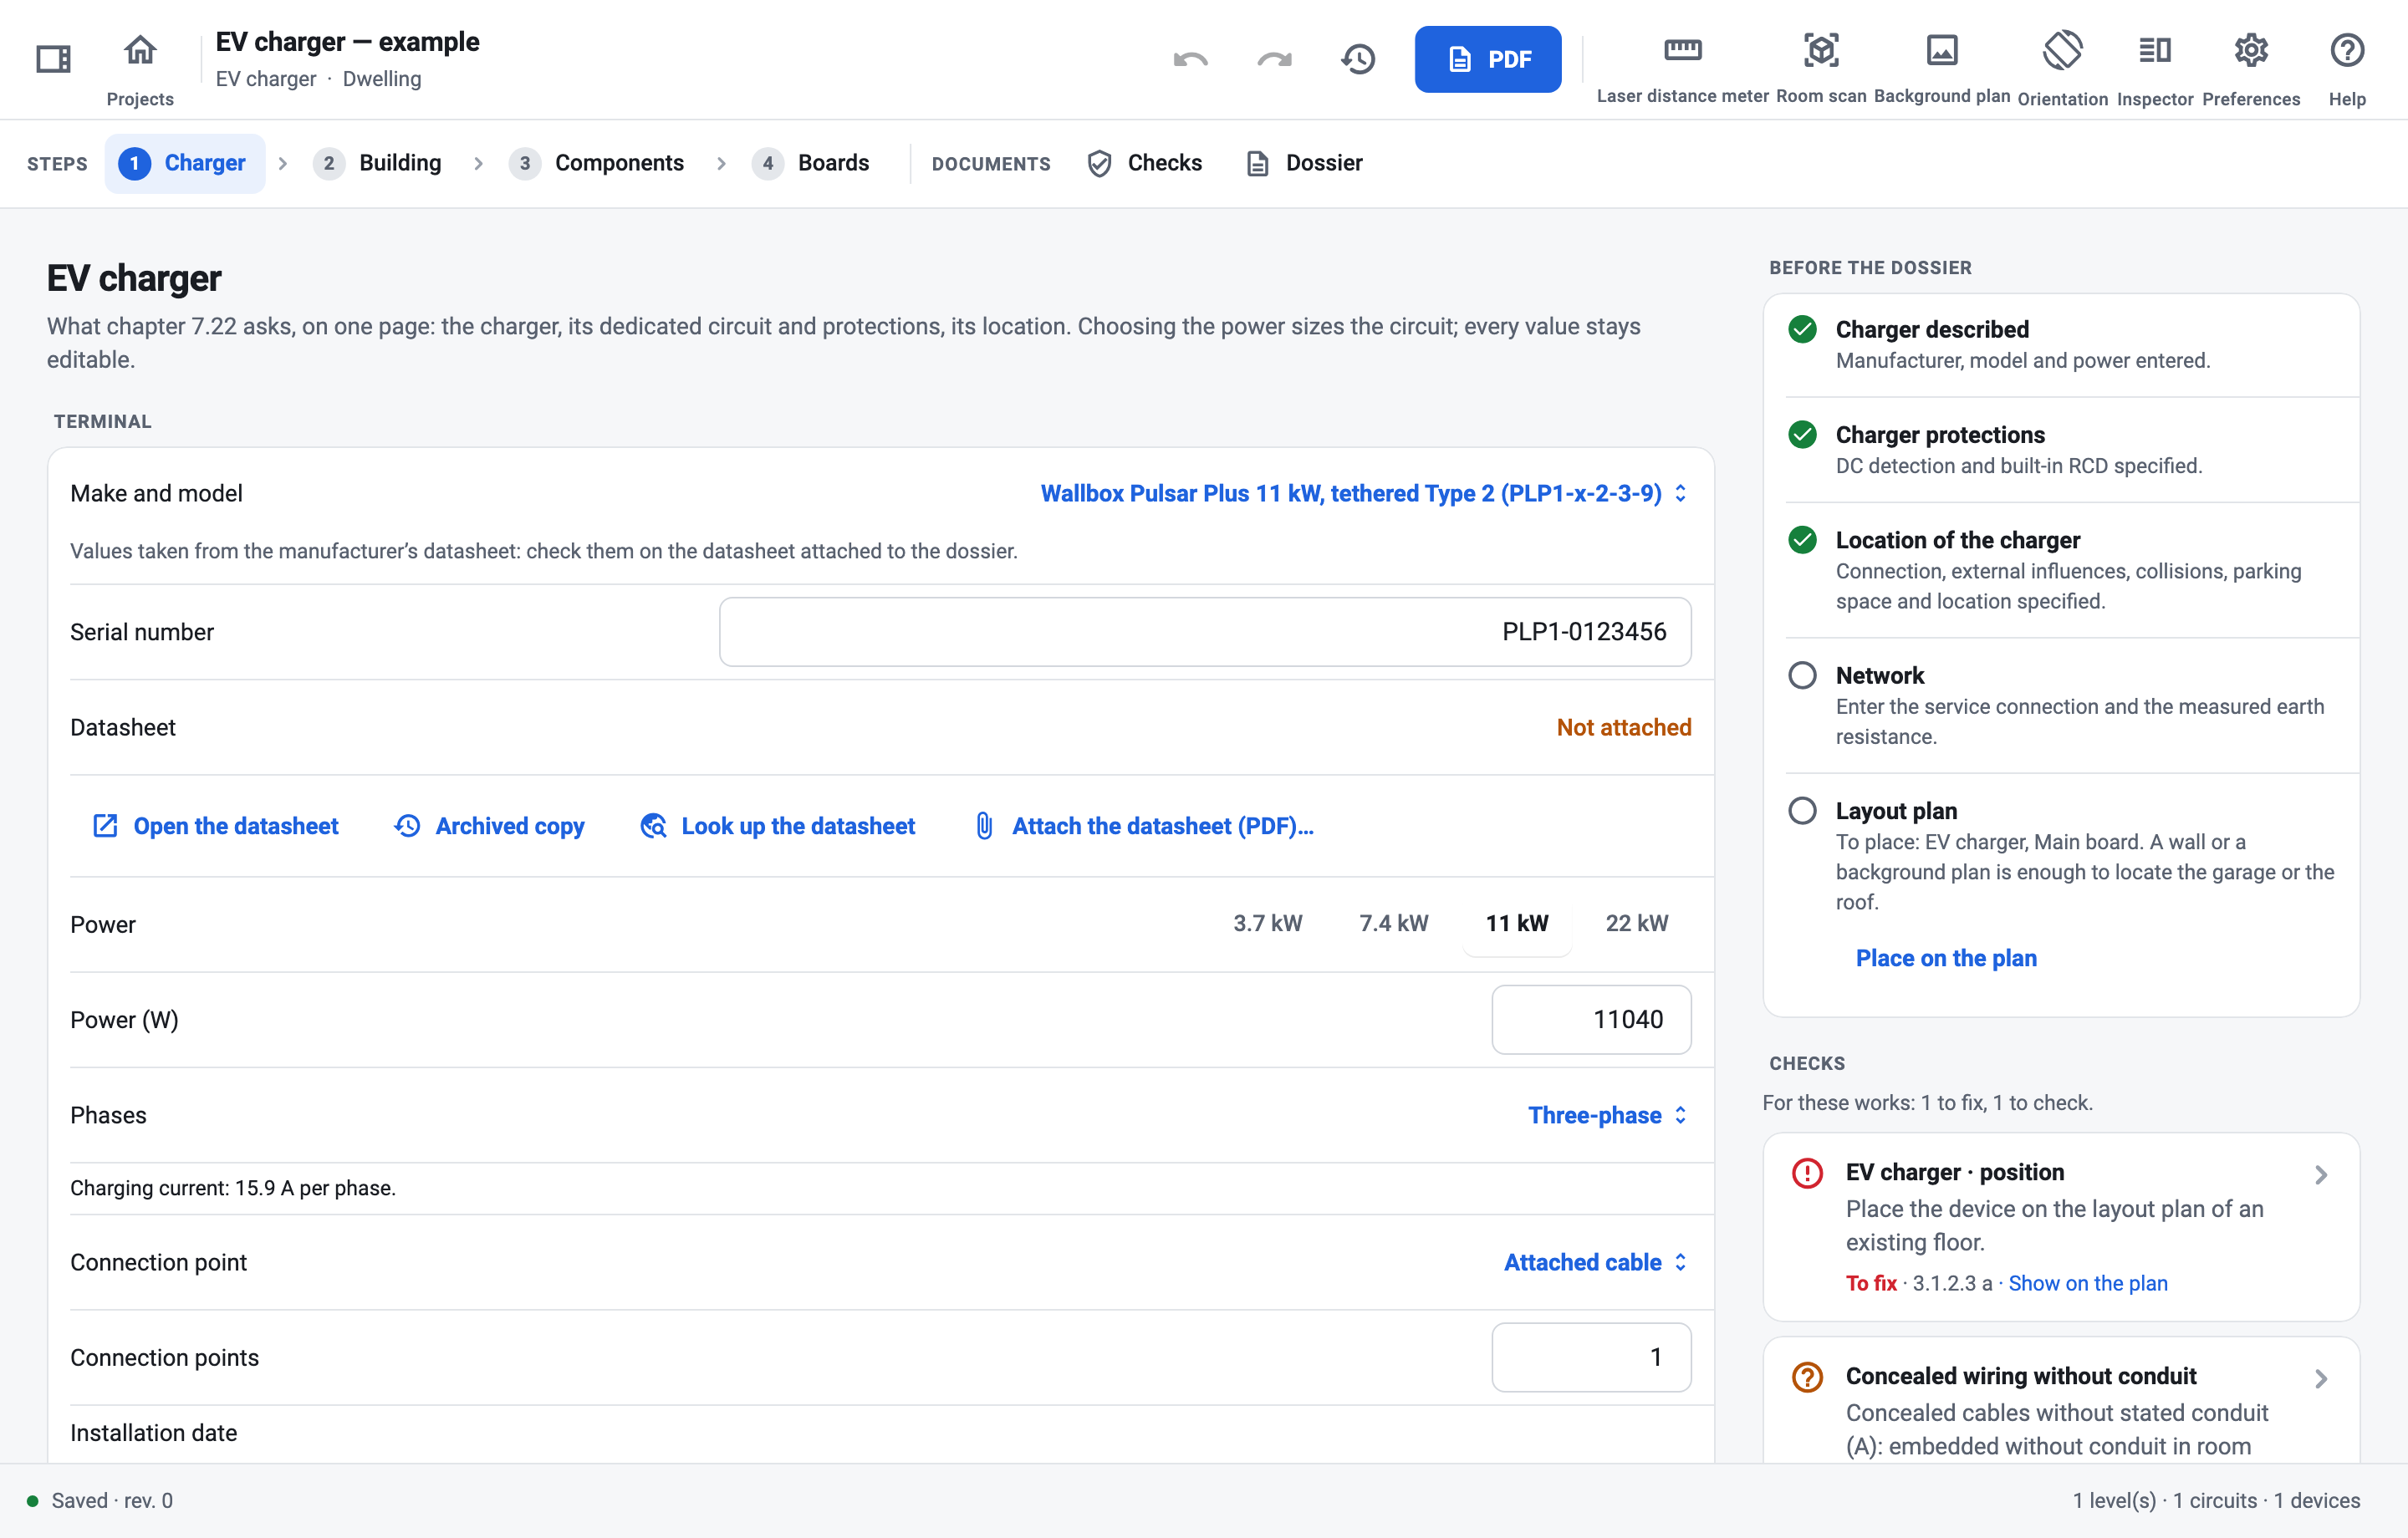Image resolution: width=2408 pixels, height=1538 pixels.
Task: Open revision history clock icon
Action: coord(1358,59)
